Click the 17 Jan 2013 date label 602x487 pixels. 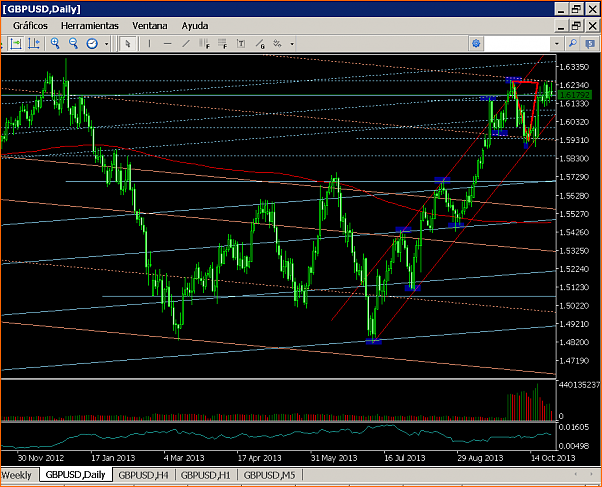pos(113,458)
